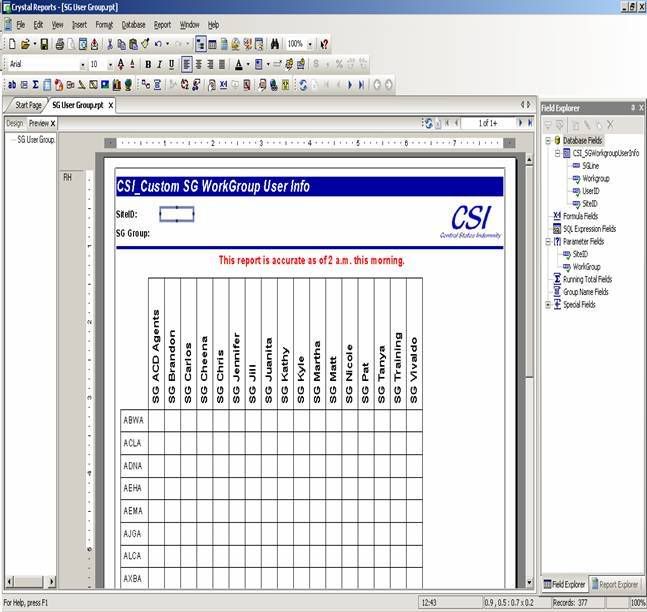Open the Font Color dropdown arrow
This screenshot has height=612, width=647.
[x=248, y=64]
